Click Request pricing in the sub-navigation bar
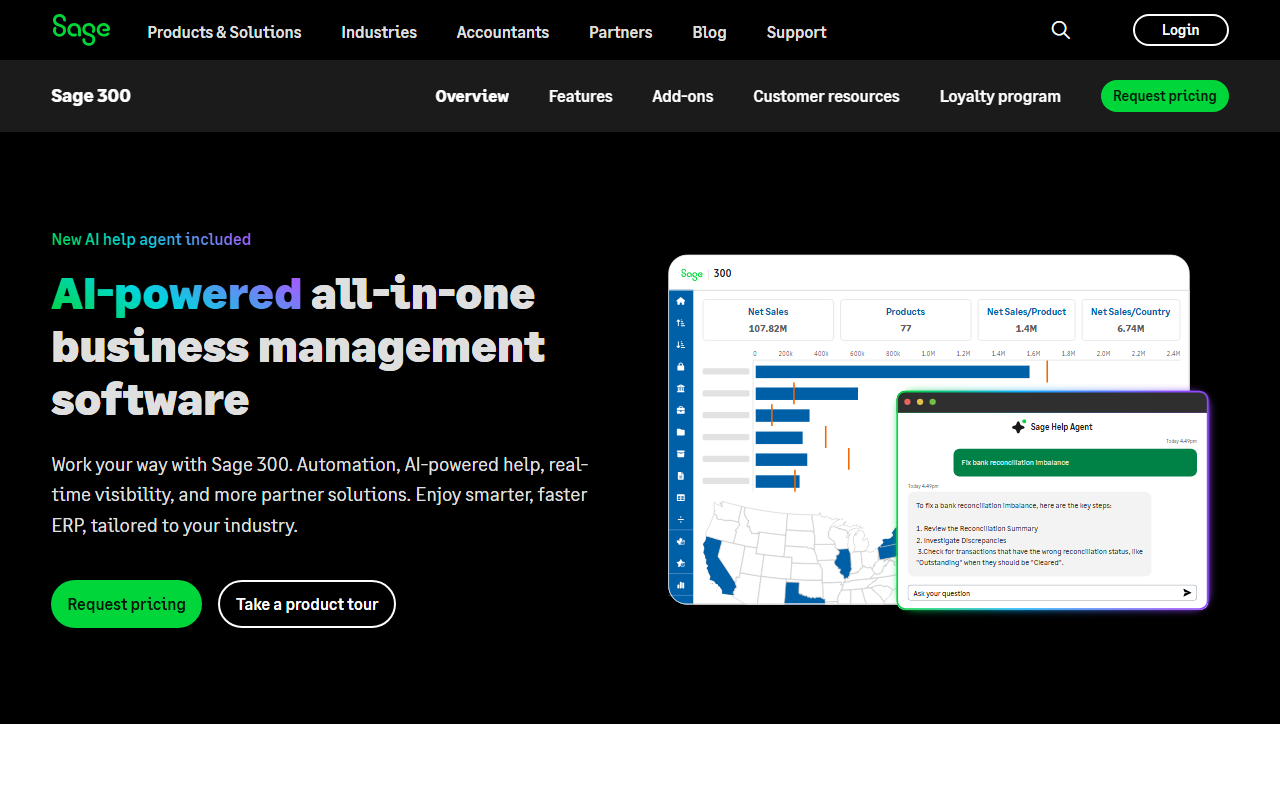The height and width of the screenshot is (800, 1280). [1165, 96]
